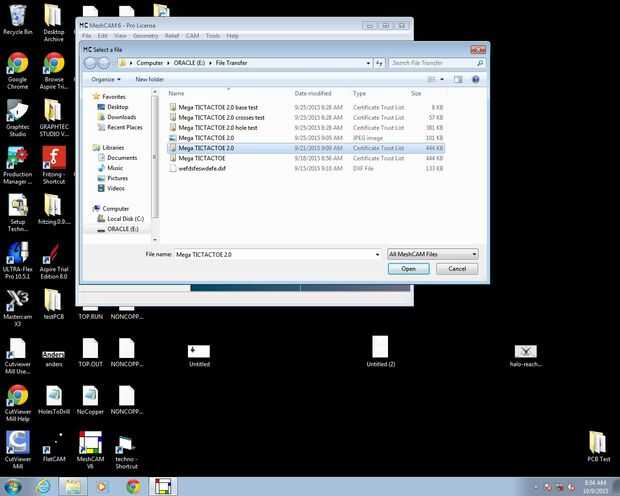Image resolution: width=620 pixels, height=496 pixels.
Task: Open the All MeshCAM Files type dropdown
Action: point(433,254)
